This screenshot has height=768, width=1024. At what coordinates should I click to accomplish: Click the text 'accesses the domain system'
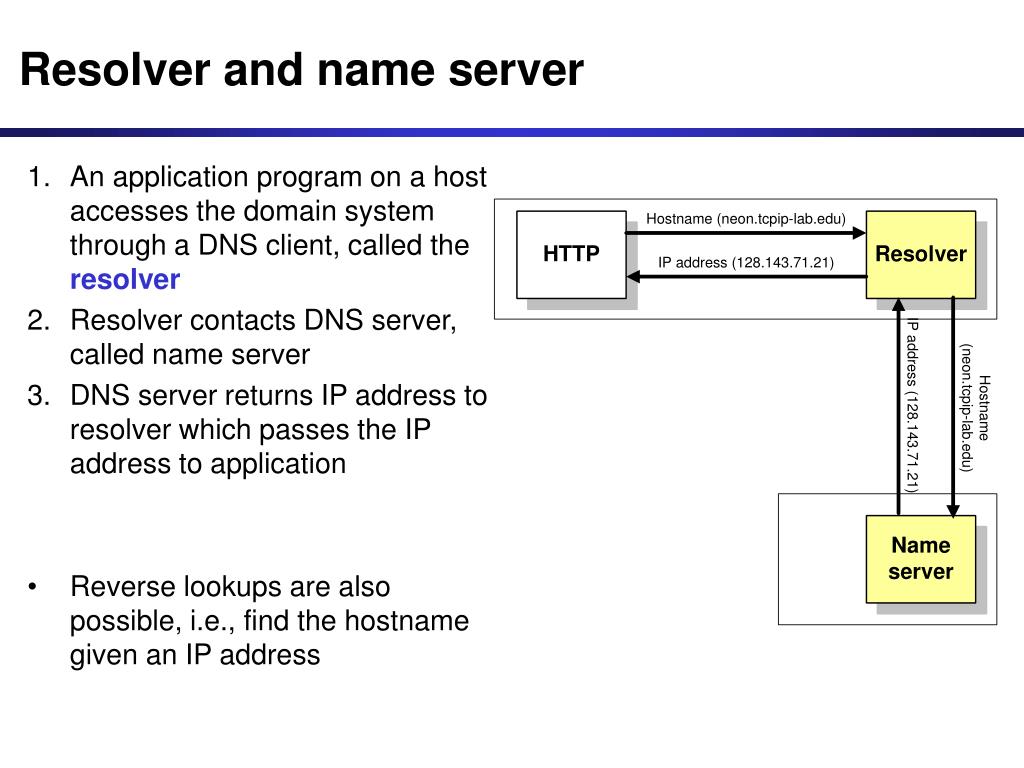point(252,212)
